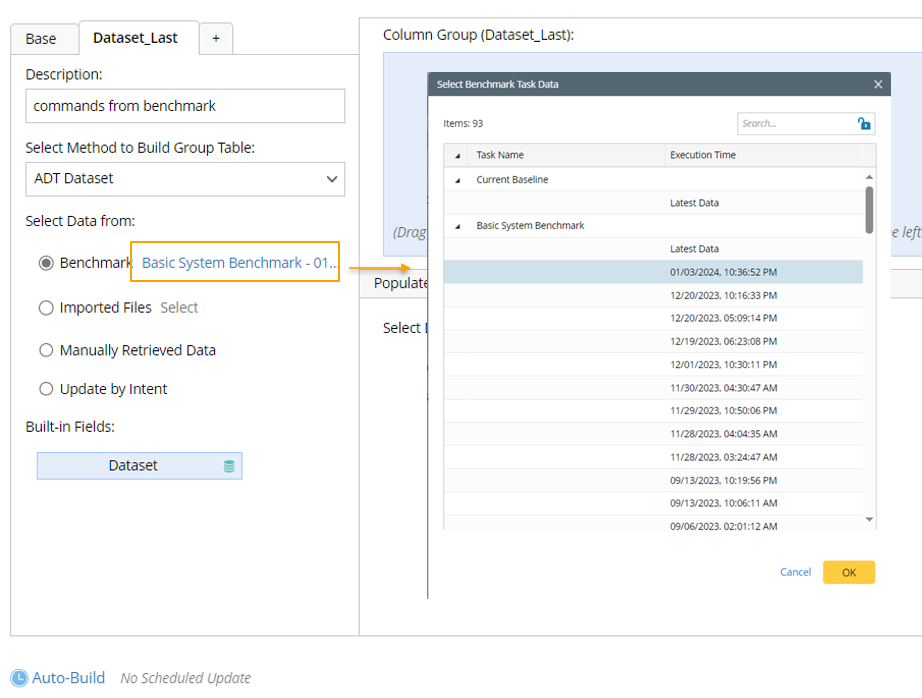This screenshot has width=922, height=698.
Task: Click the unlock icon beside the search box
Action: coord(864,124)
